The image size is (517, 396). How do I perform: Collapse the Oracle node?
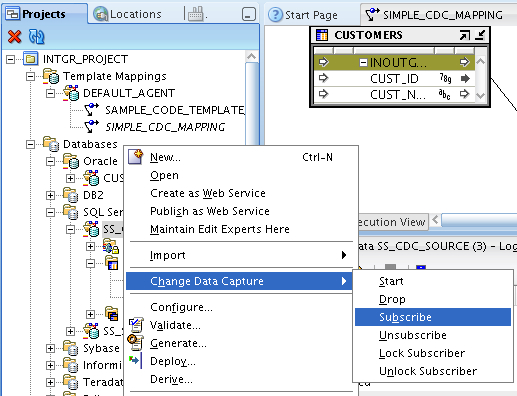[x=50, y=161]
